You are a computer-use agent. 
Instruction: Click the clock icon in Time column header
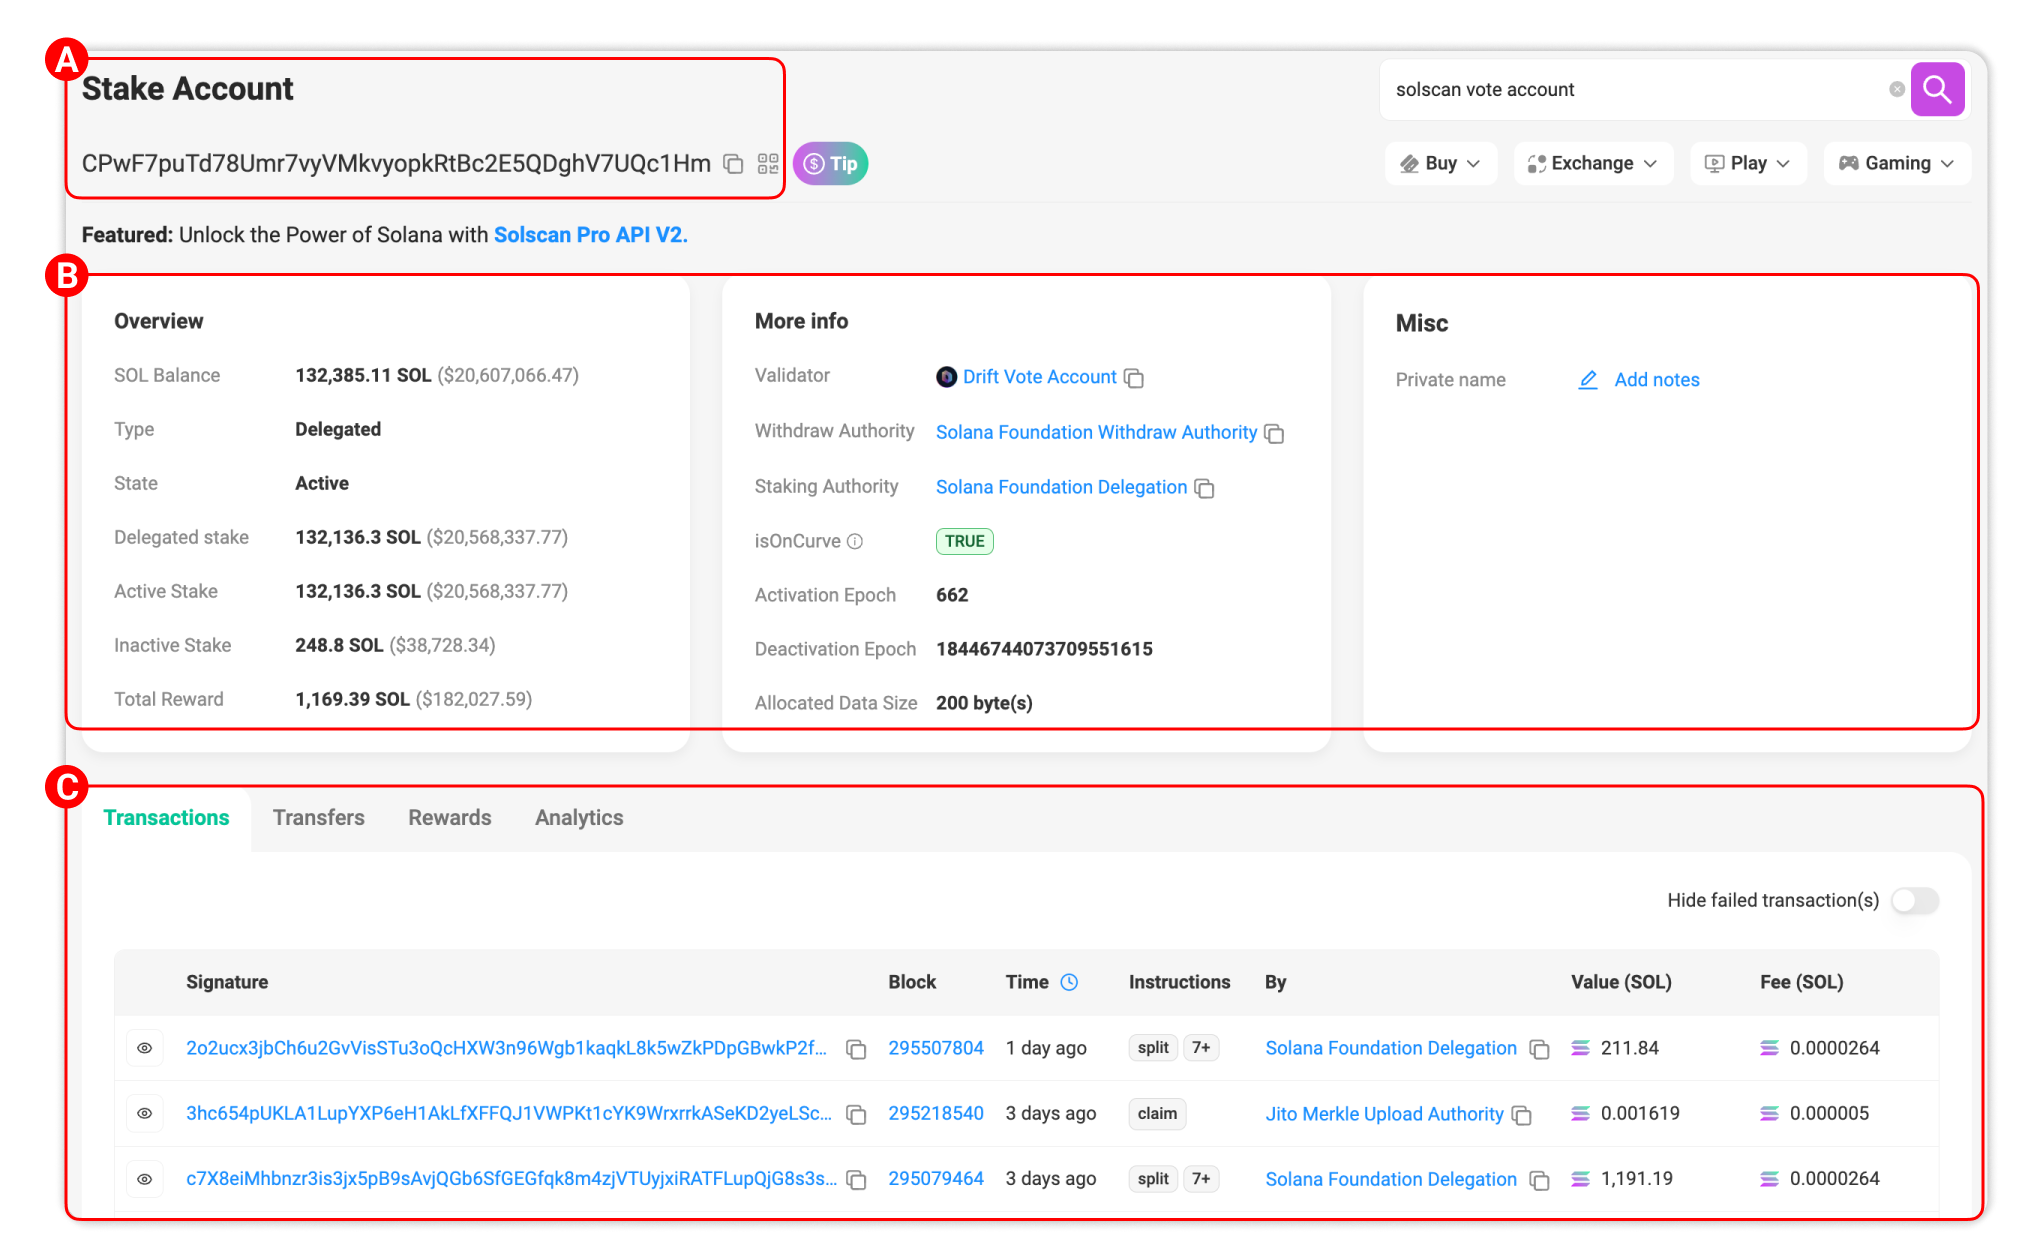pos(1069,982)
